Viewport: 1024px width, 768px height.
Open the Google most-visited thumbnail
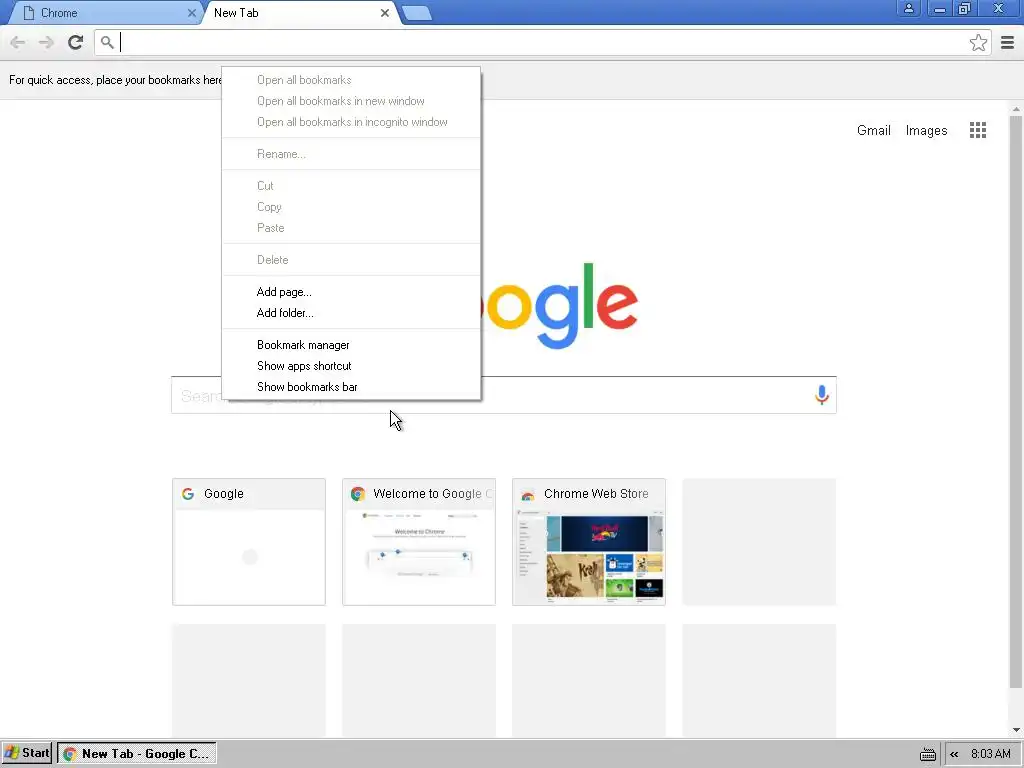(249, 542)
